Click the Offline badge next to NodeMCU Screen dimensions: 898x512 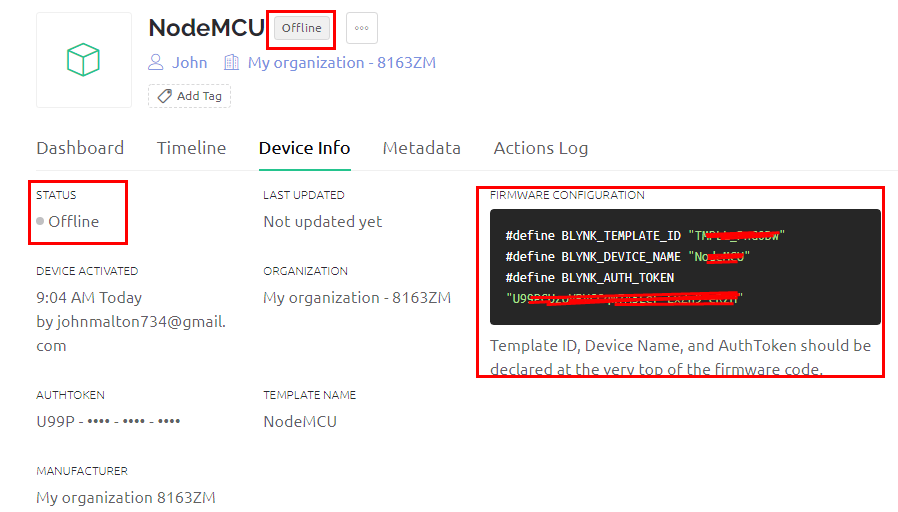pyautogui.click(x=302, y=28)
